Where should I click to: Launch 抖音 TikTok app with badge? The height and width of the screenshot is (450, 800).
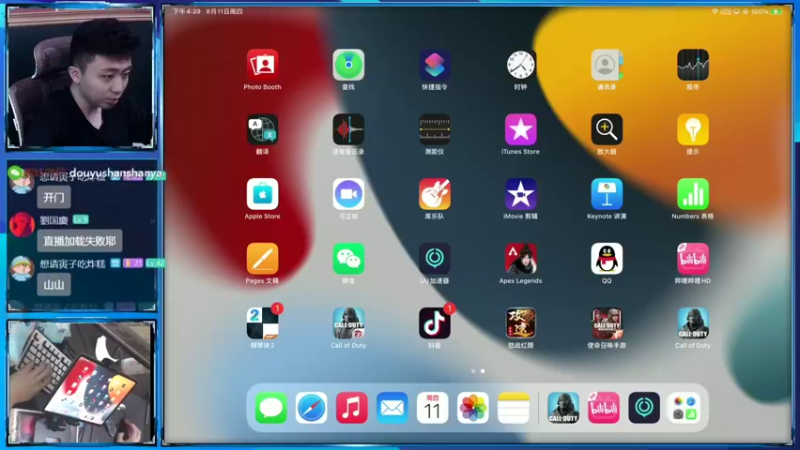click(434, 323)
